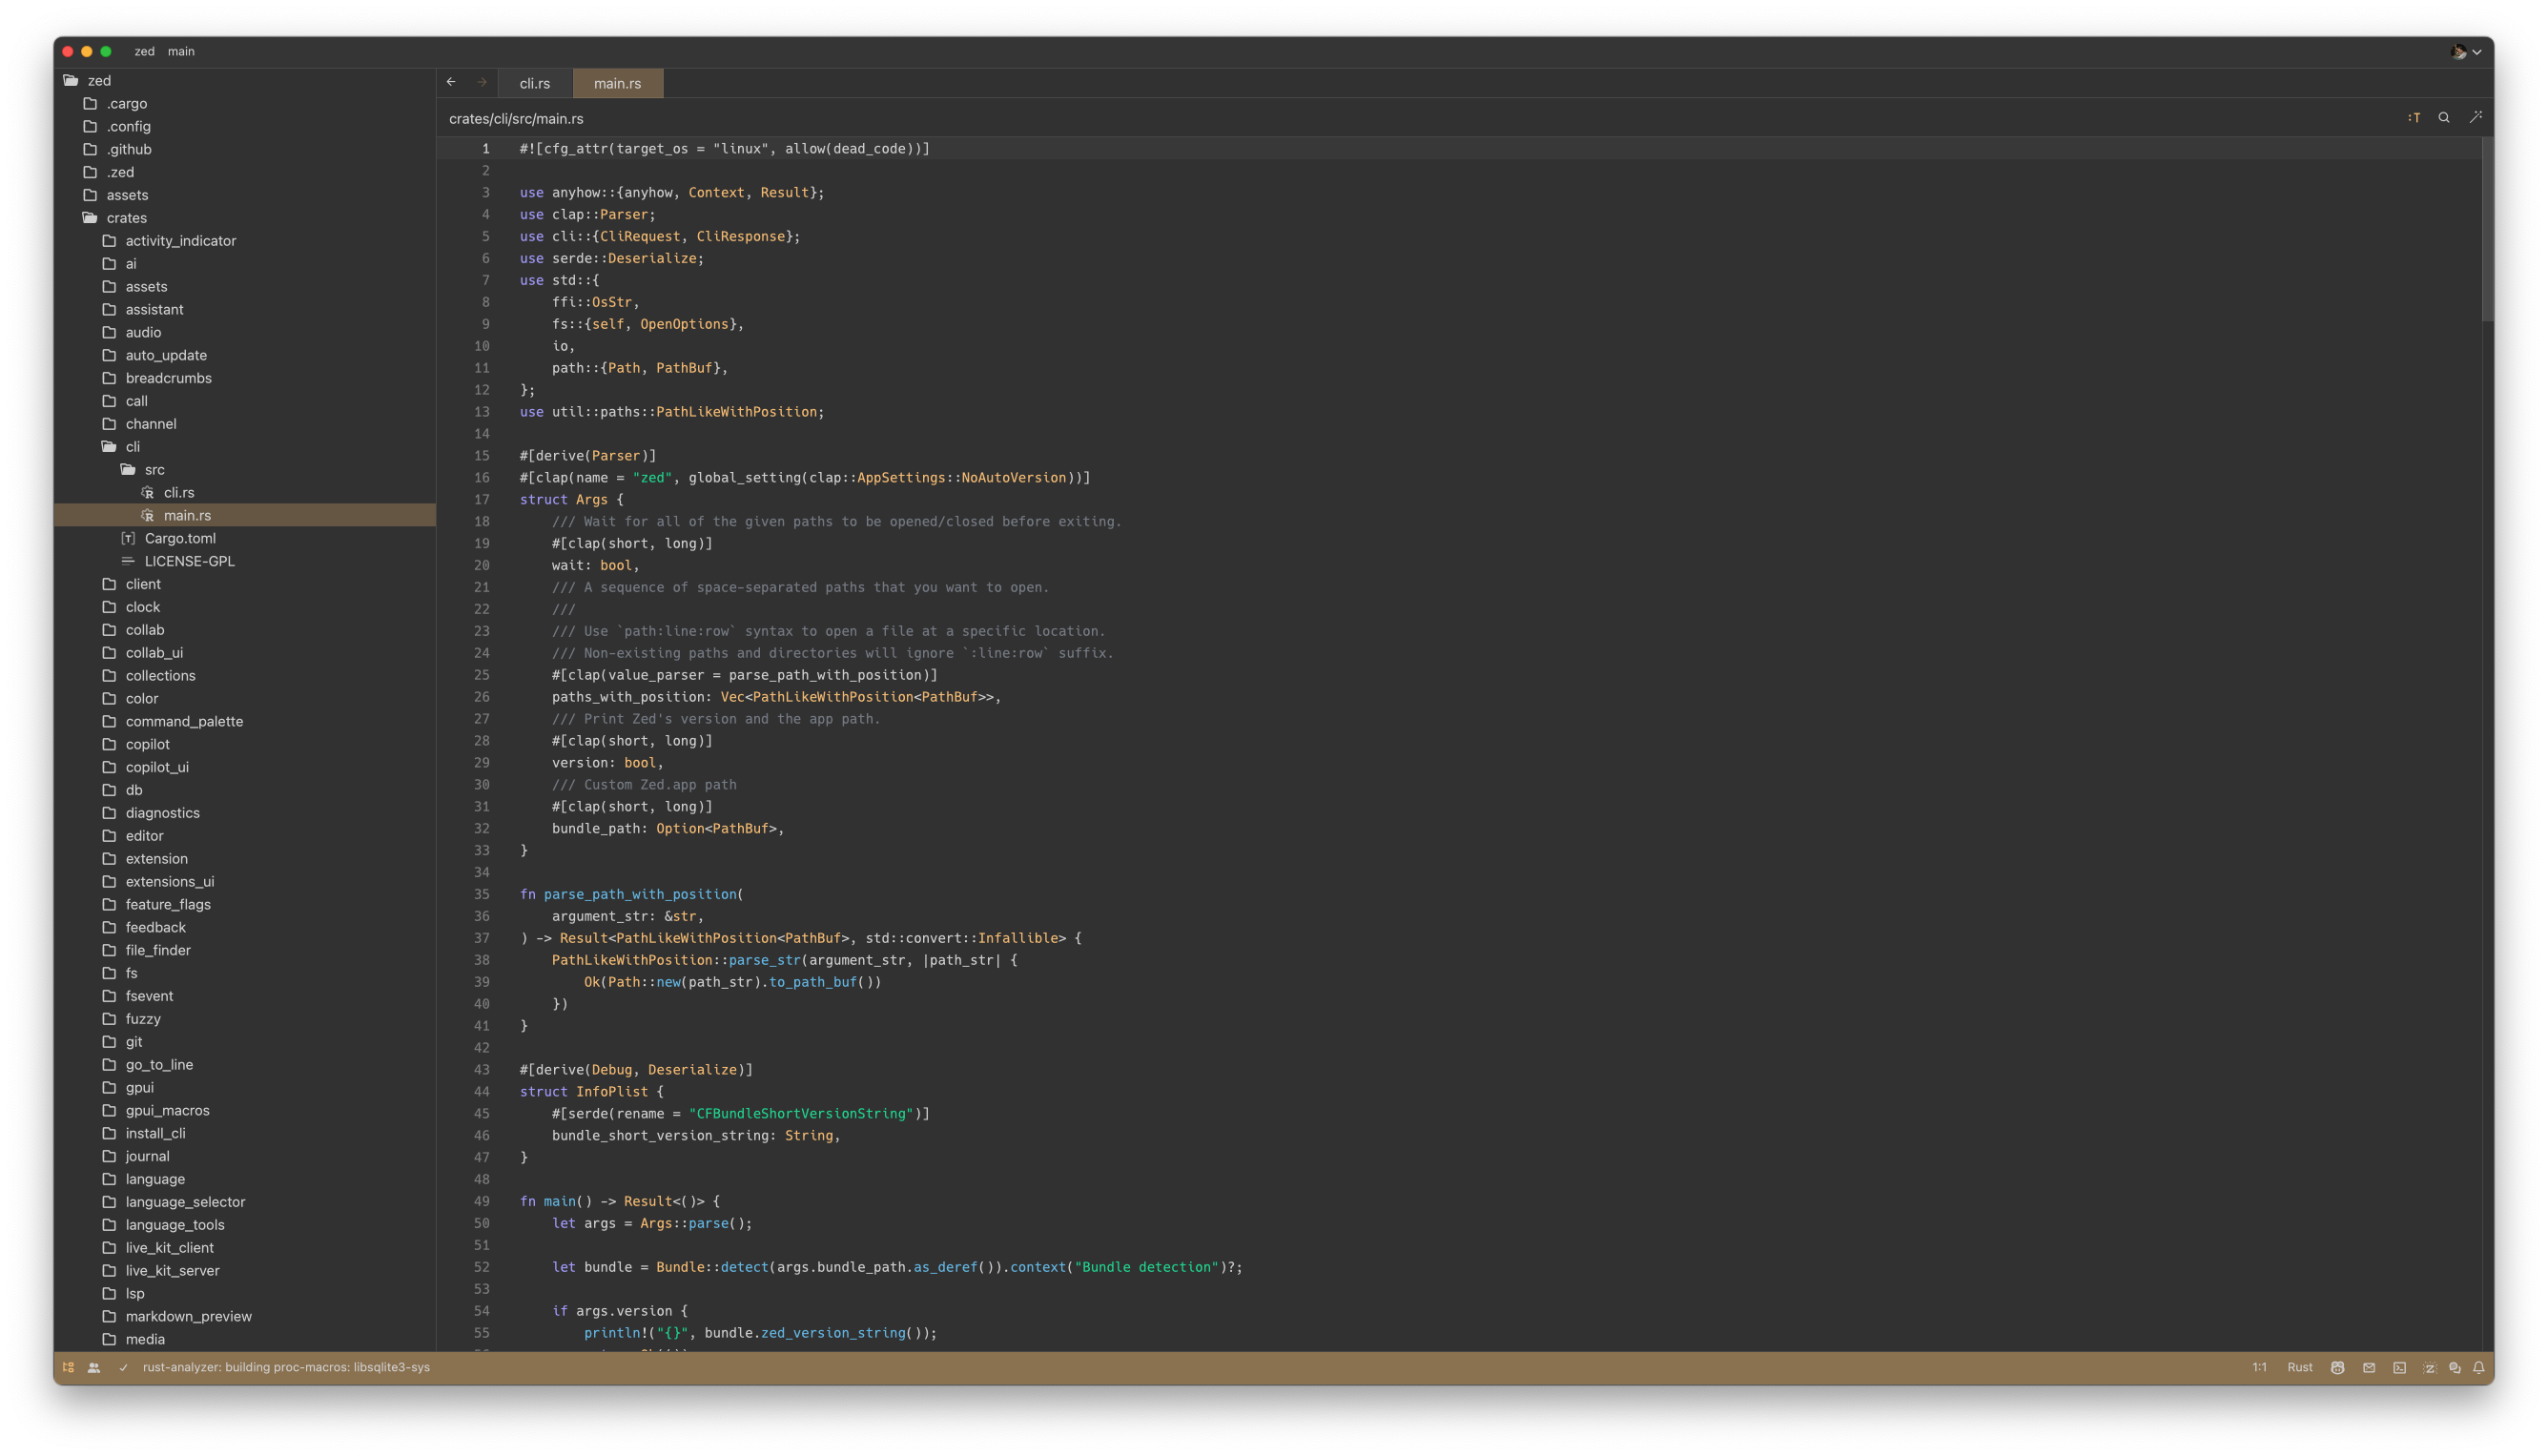Screen dimensions: 2548x1456
Task: Select the main.rs editor tab
Action: click(x=618, y=83)
